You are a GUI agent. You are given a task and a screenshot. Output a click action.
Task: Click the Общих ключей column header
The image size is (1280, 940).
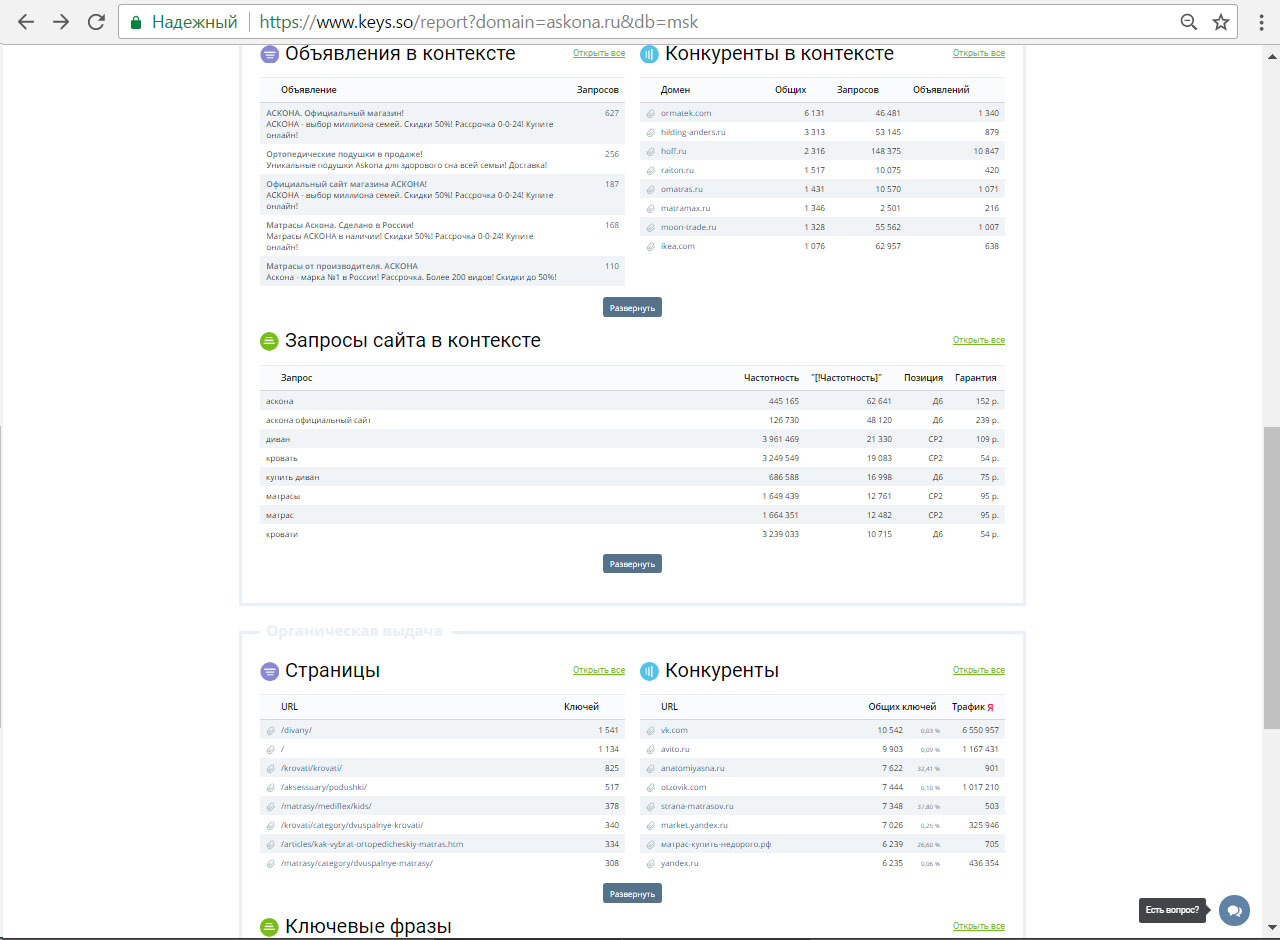(902, 707)
